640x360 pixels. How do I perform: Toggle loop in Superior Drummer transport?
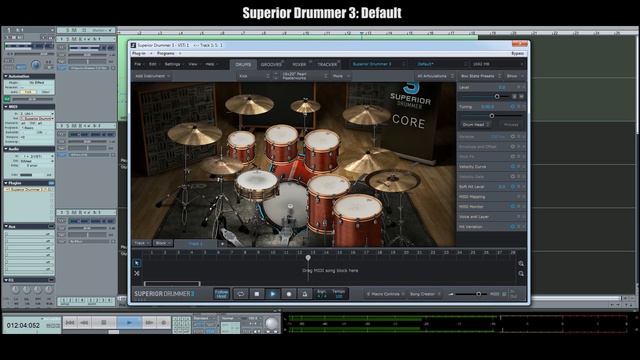pos(241,293)
